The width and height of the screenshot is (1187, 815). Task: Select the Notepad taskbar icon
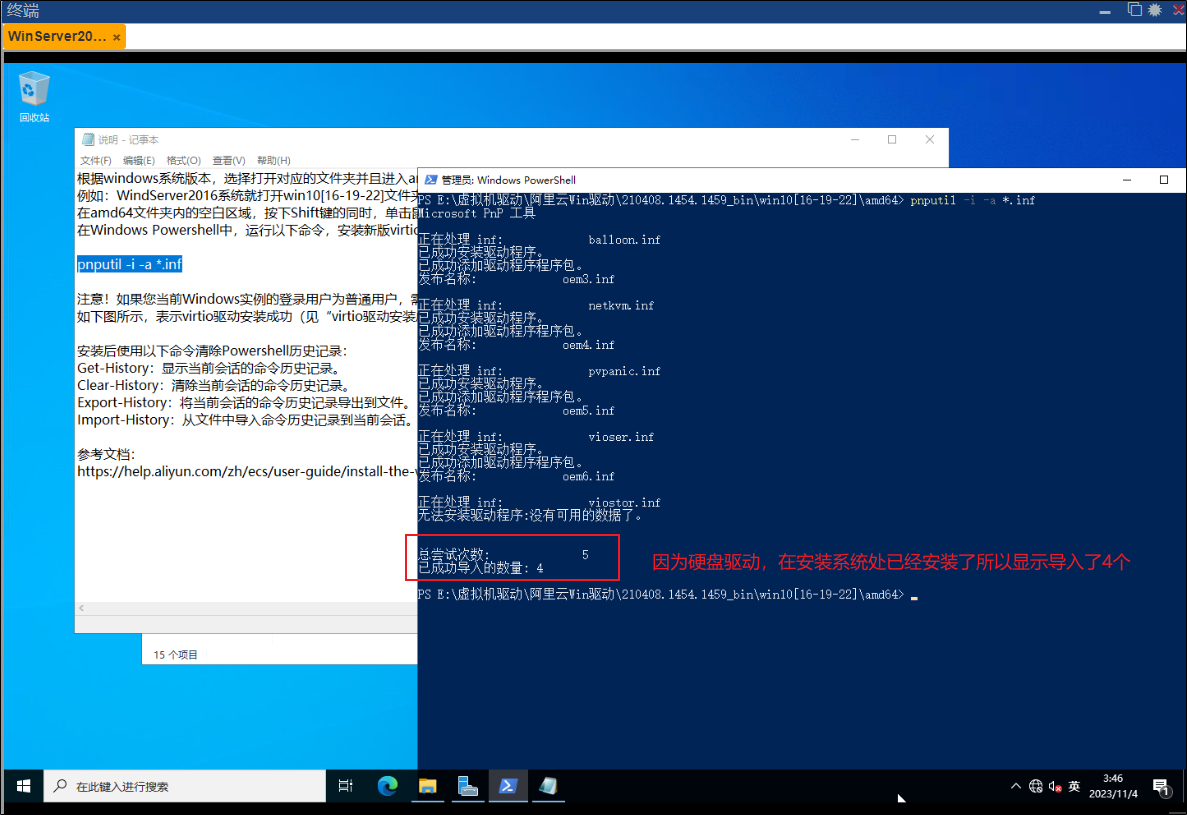[548, 786]
